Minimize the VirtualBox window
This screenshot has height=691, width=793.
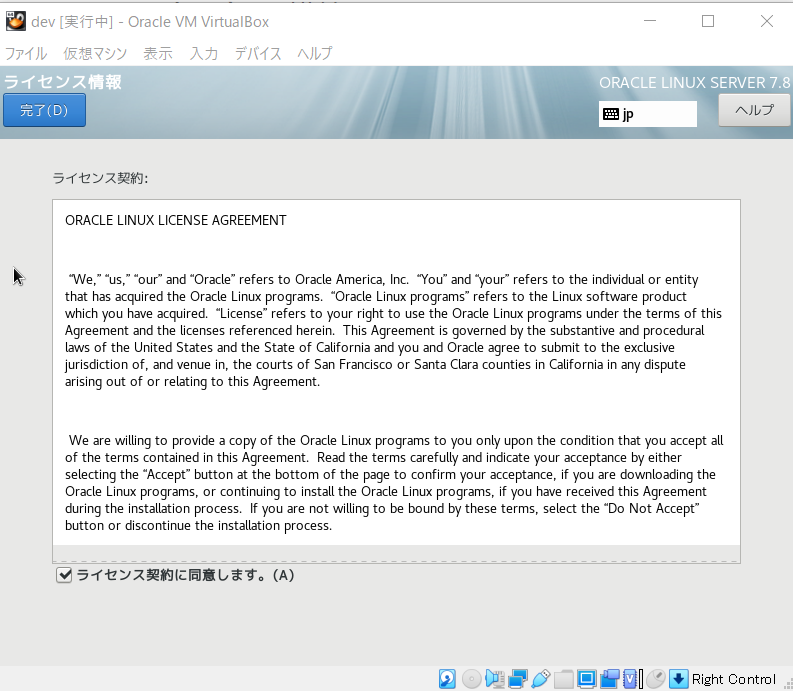[x=650, y=21]
